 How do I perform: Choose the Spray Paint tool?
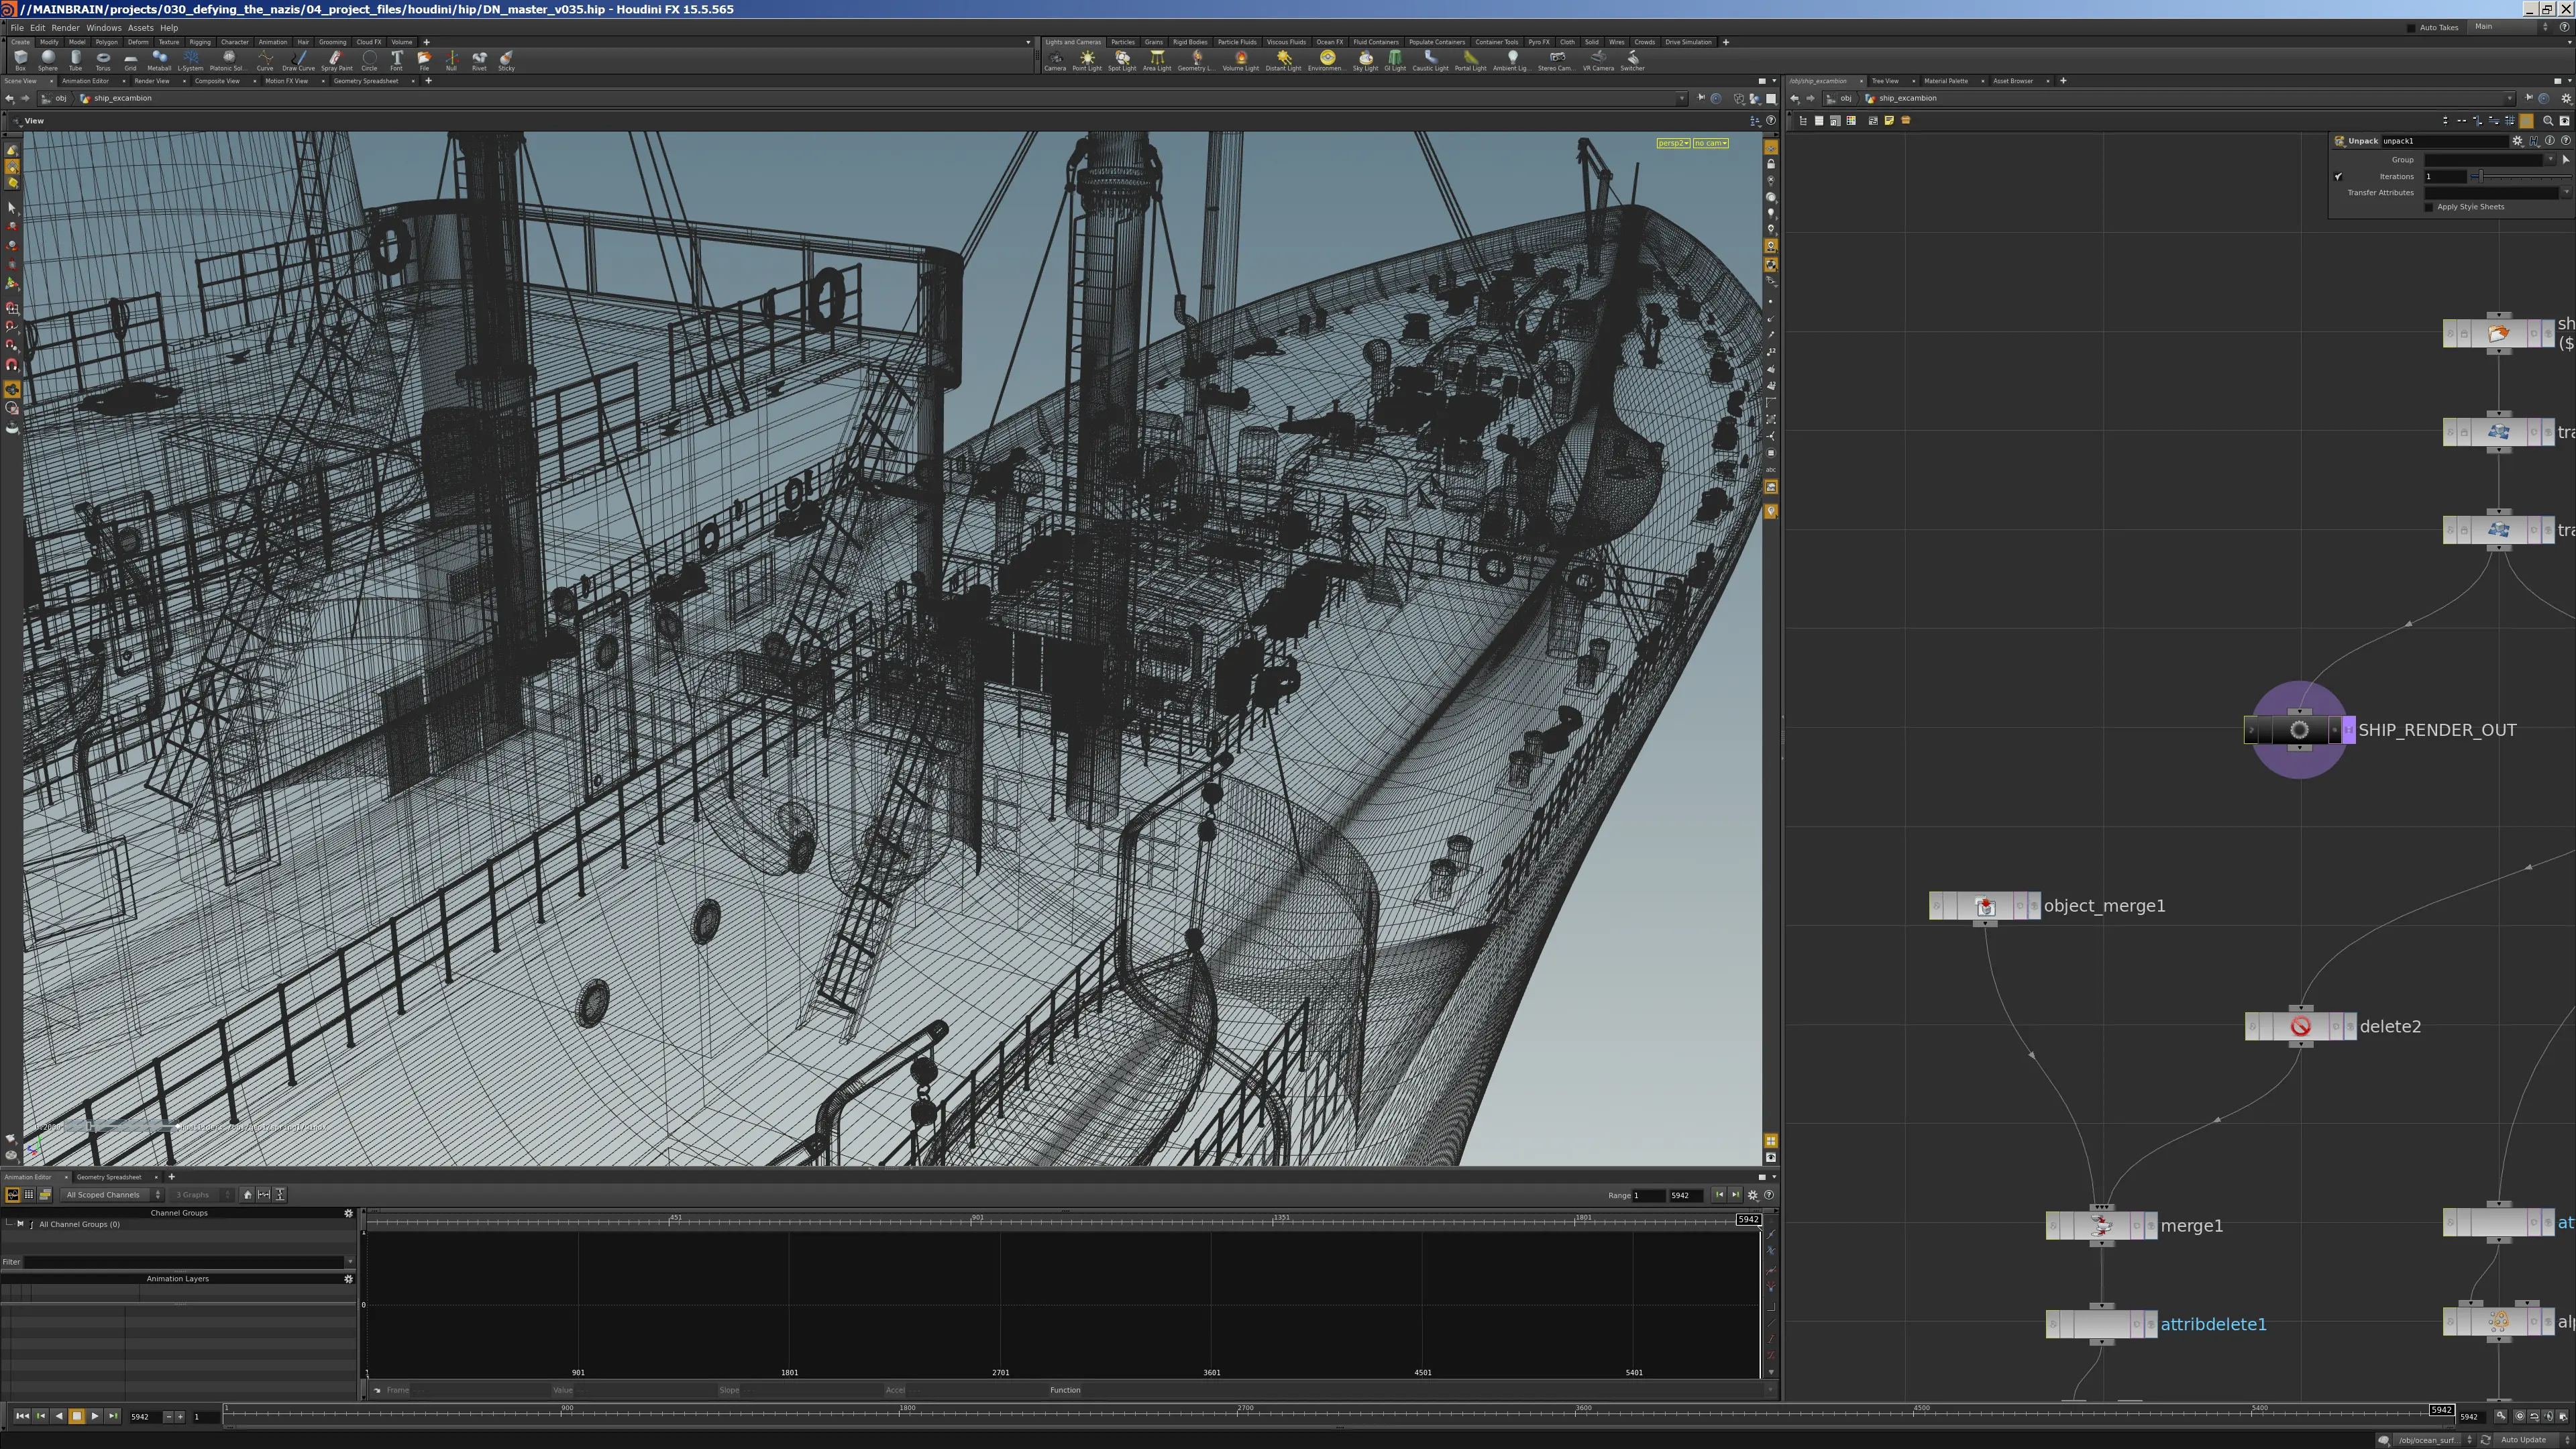336,61
